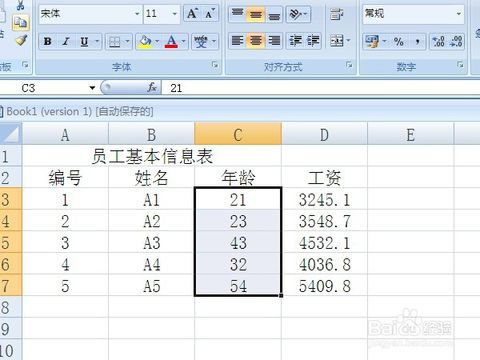Apply the yellow fill color bucket
The width and height of the screenshot is (480, 360).
(x=145, y=41)
